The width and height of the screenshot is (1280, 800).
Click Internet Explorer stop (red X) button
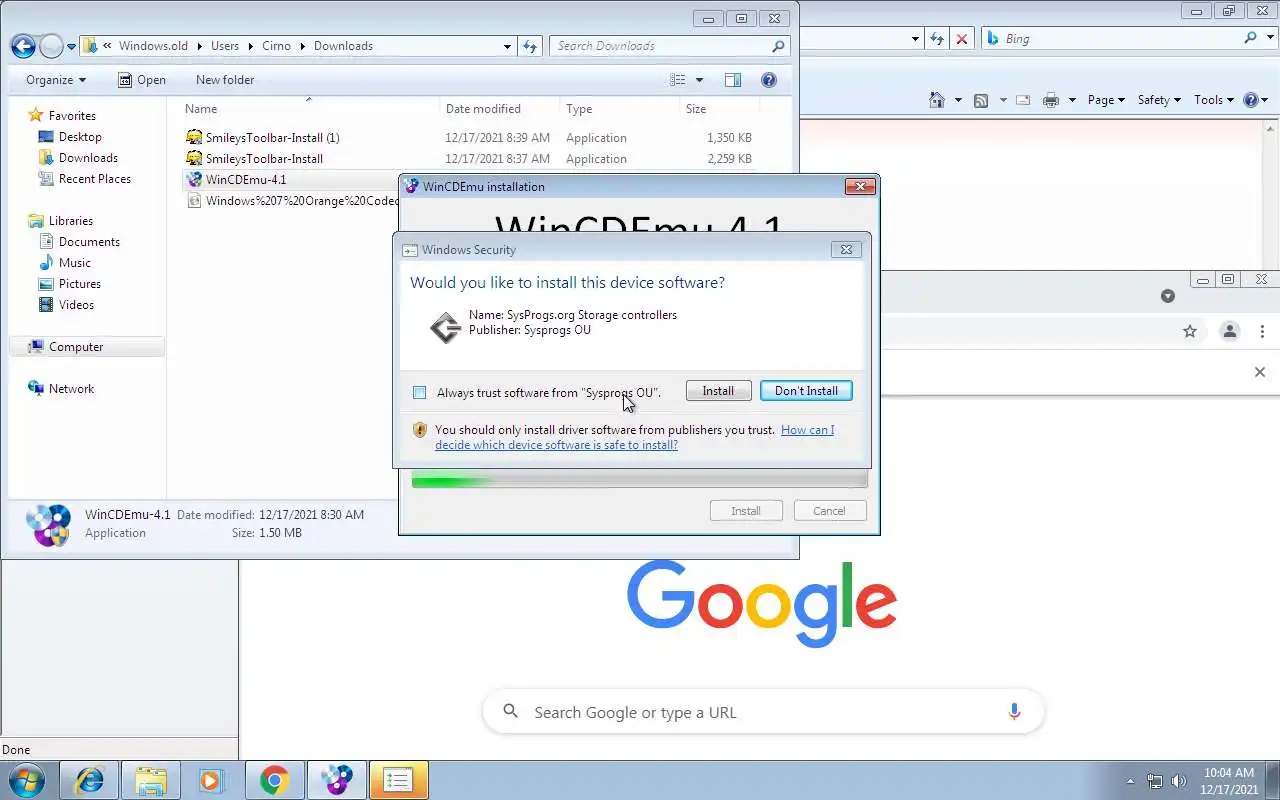[962, 39]
